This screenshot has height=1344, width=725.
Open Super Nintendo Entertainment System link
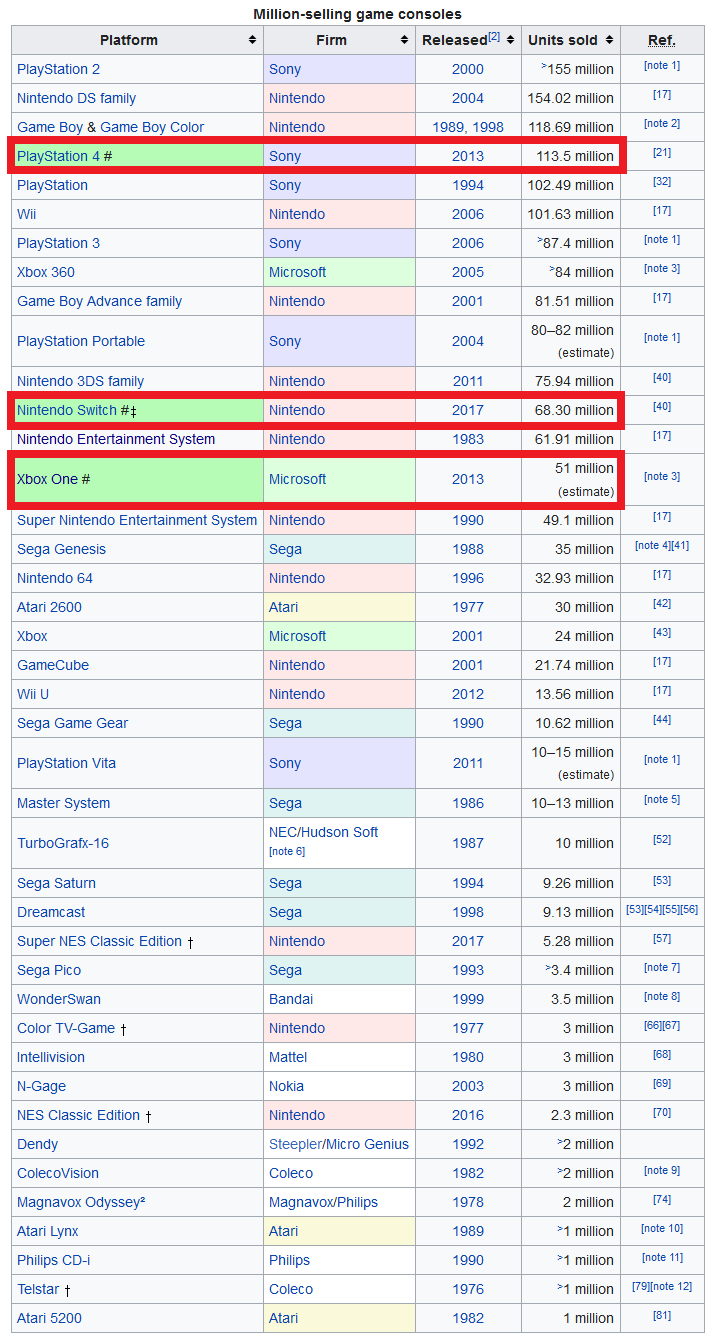pos(137,520)
